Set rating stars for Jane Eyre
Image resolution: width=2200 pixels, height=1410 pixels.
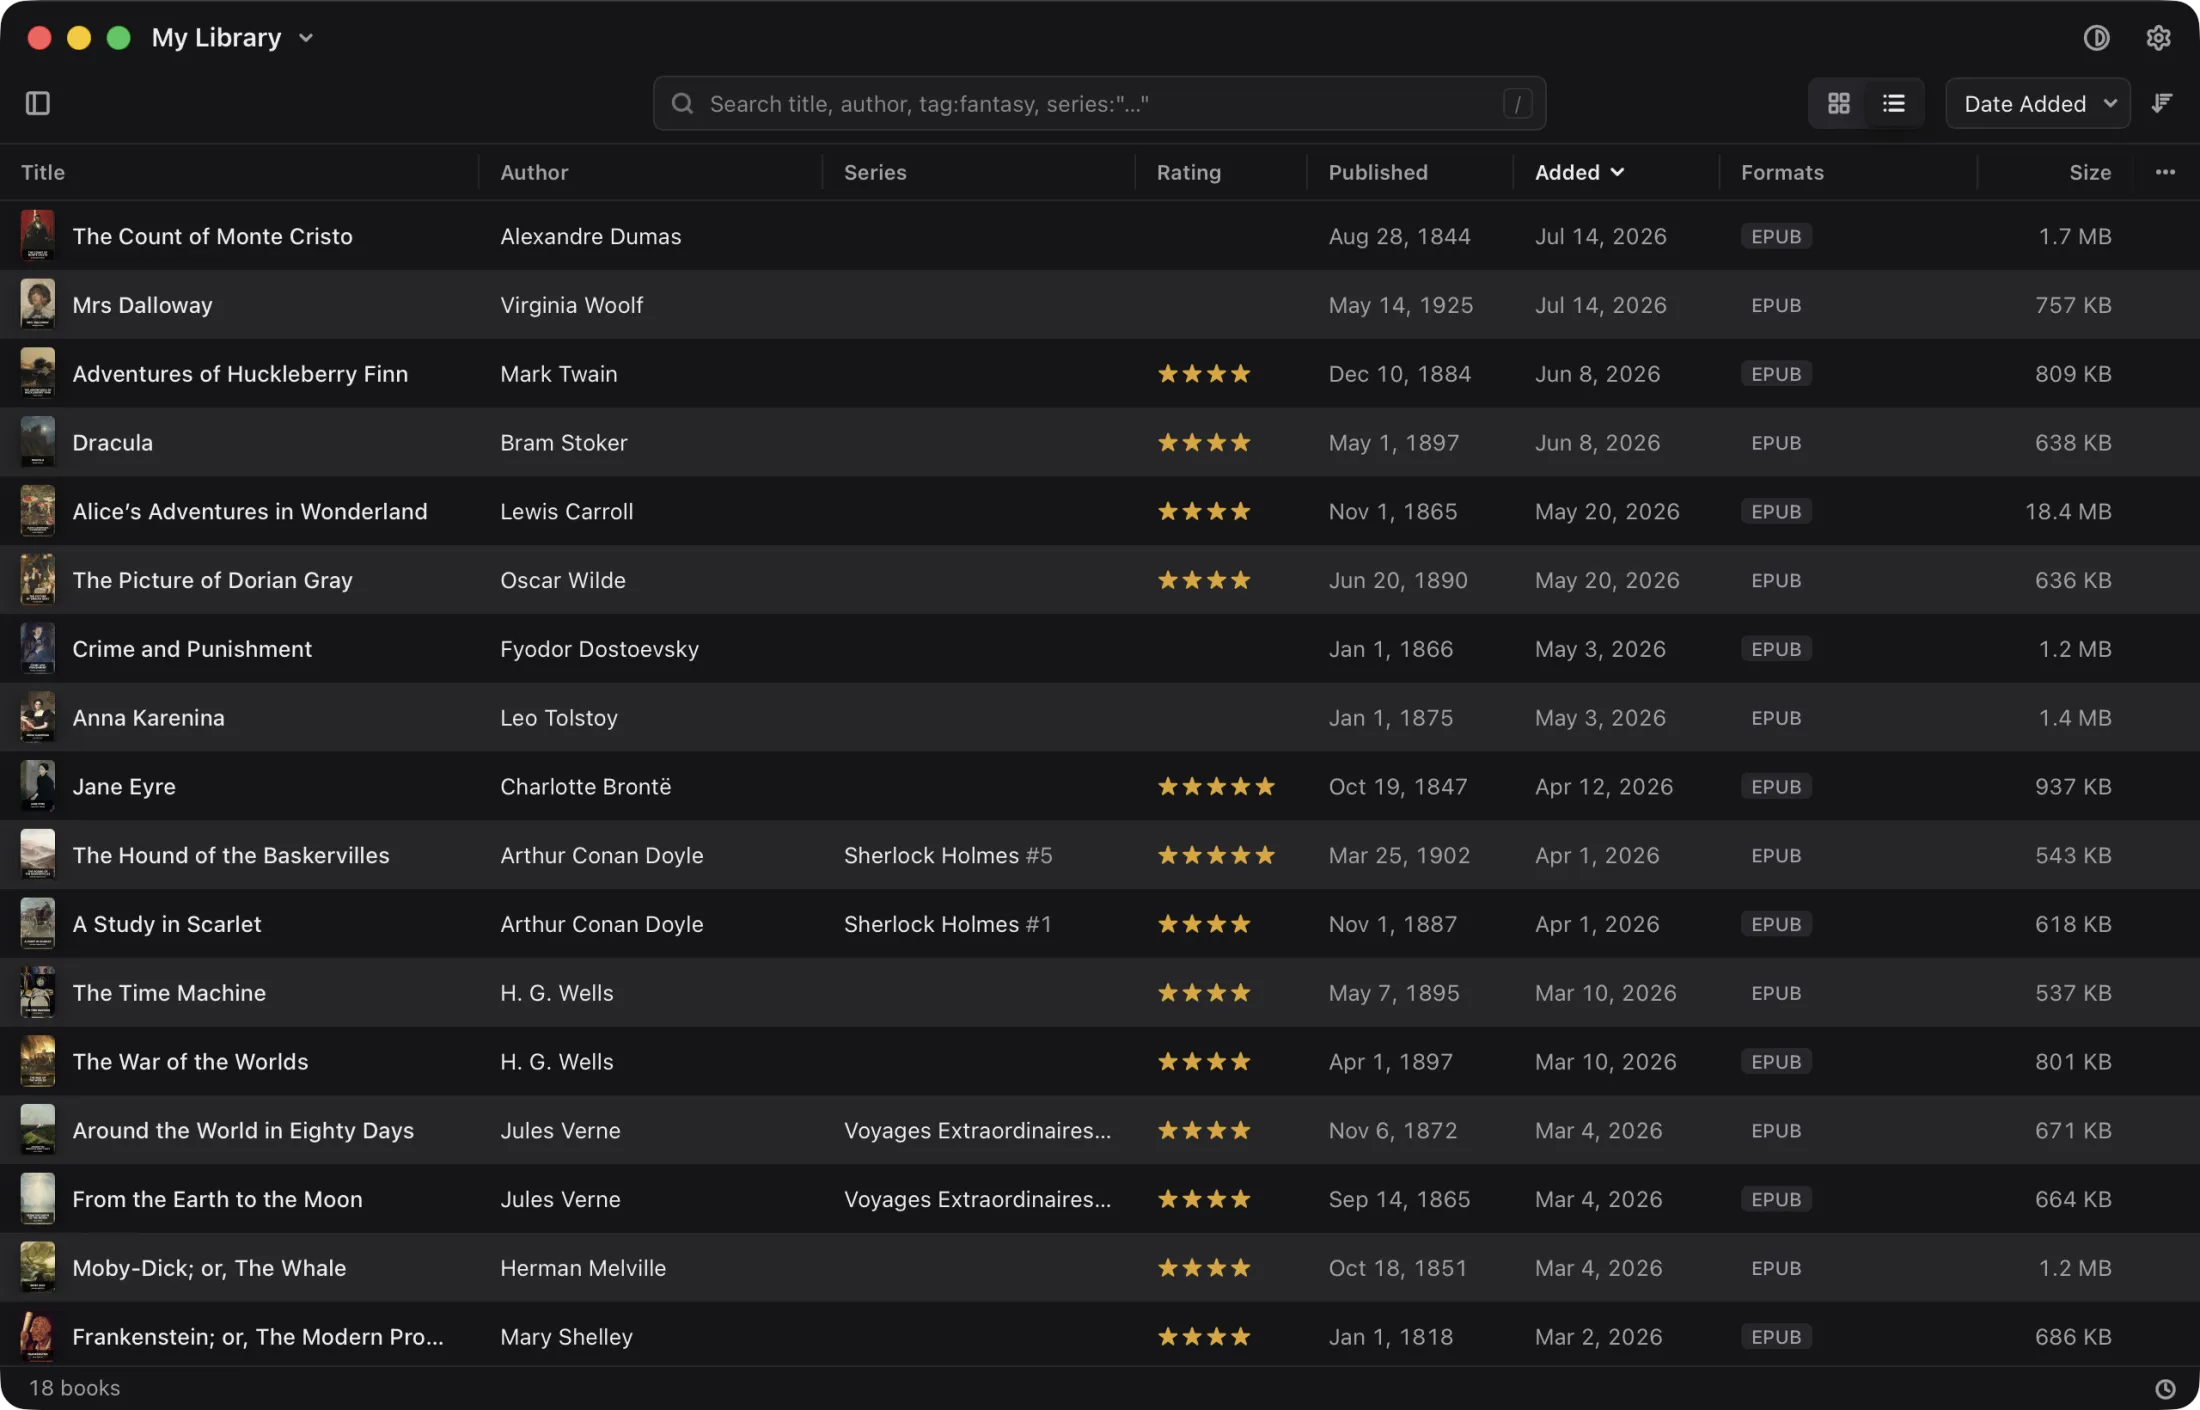coord(1216,786)
